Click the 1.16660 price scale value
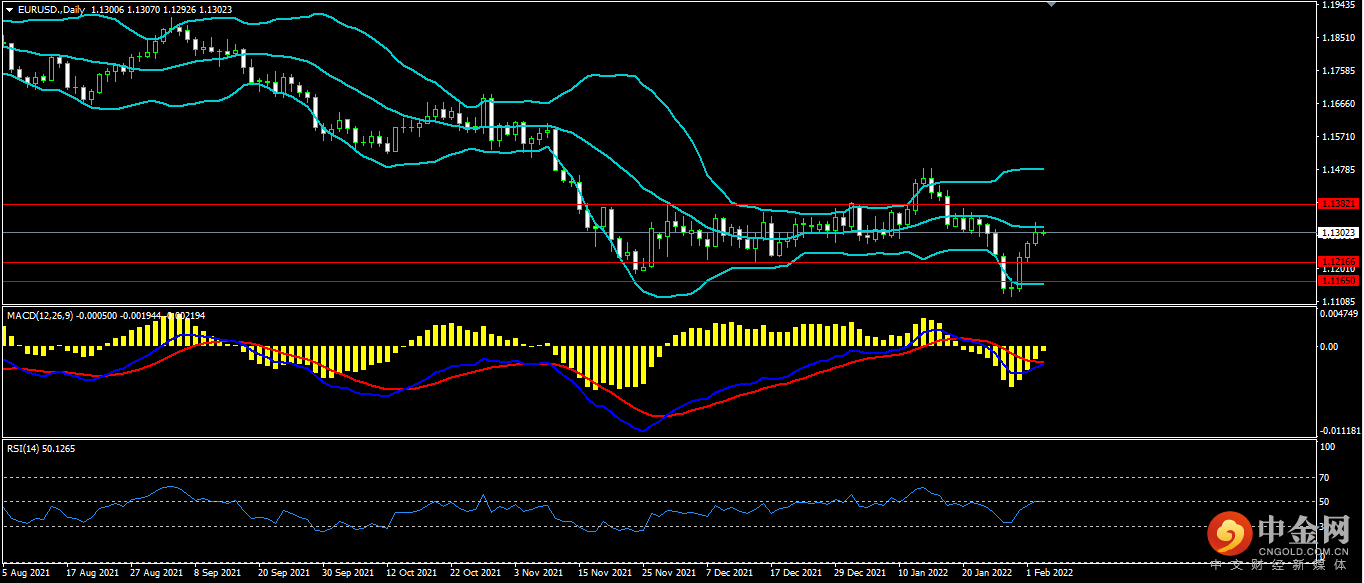1364x583 pixels. pos(1338,103)
